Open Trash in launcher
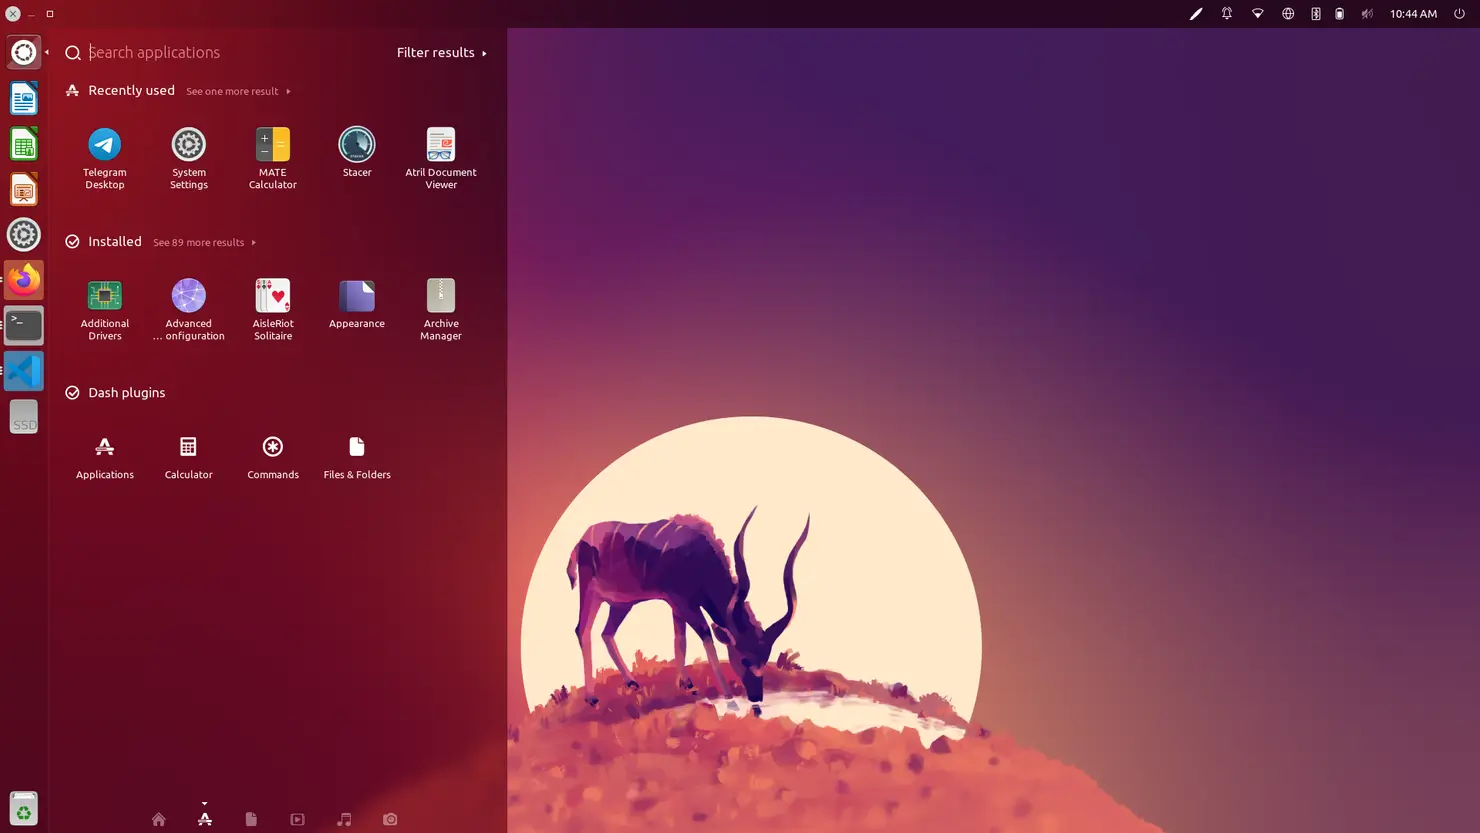This screenshot has width=1480, height=833. pos(23,808)
